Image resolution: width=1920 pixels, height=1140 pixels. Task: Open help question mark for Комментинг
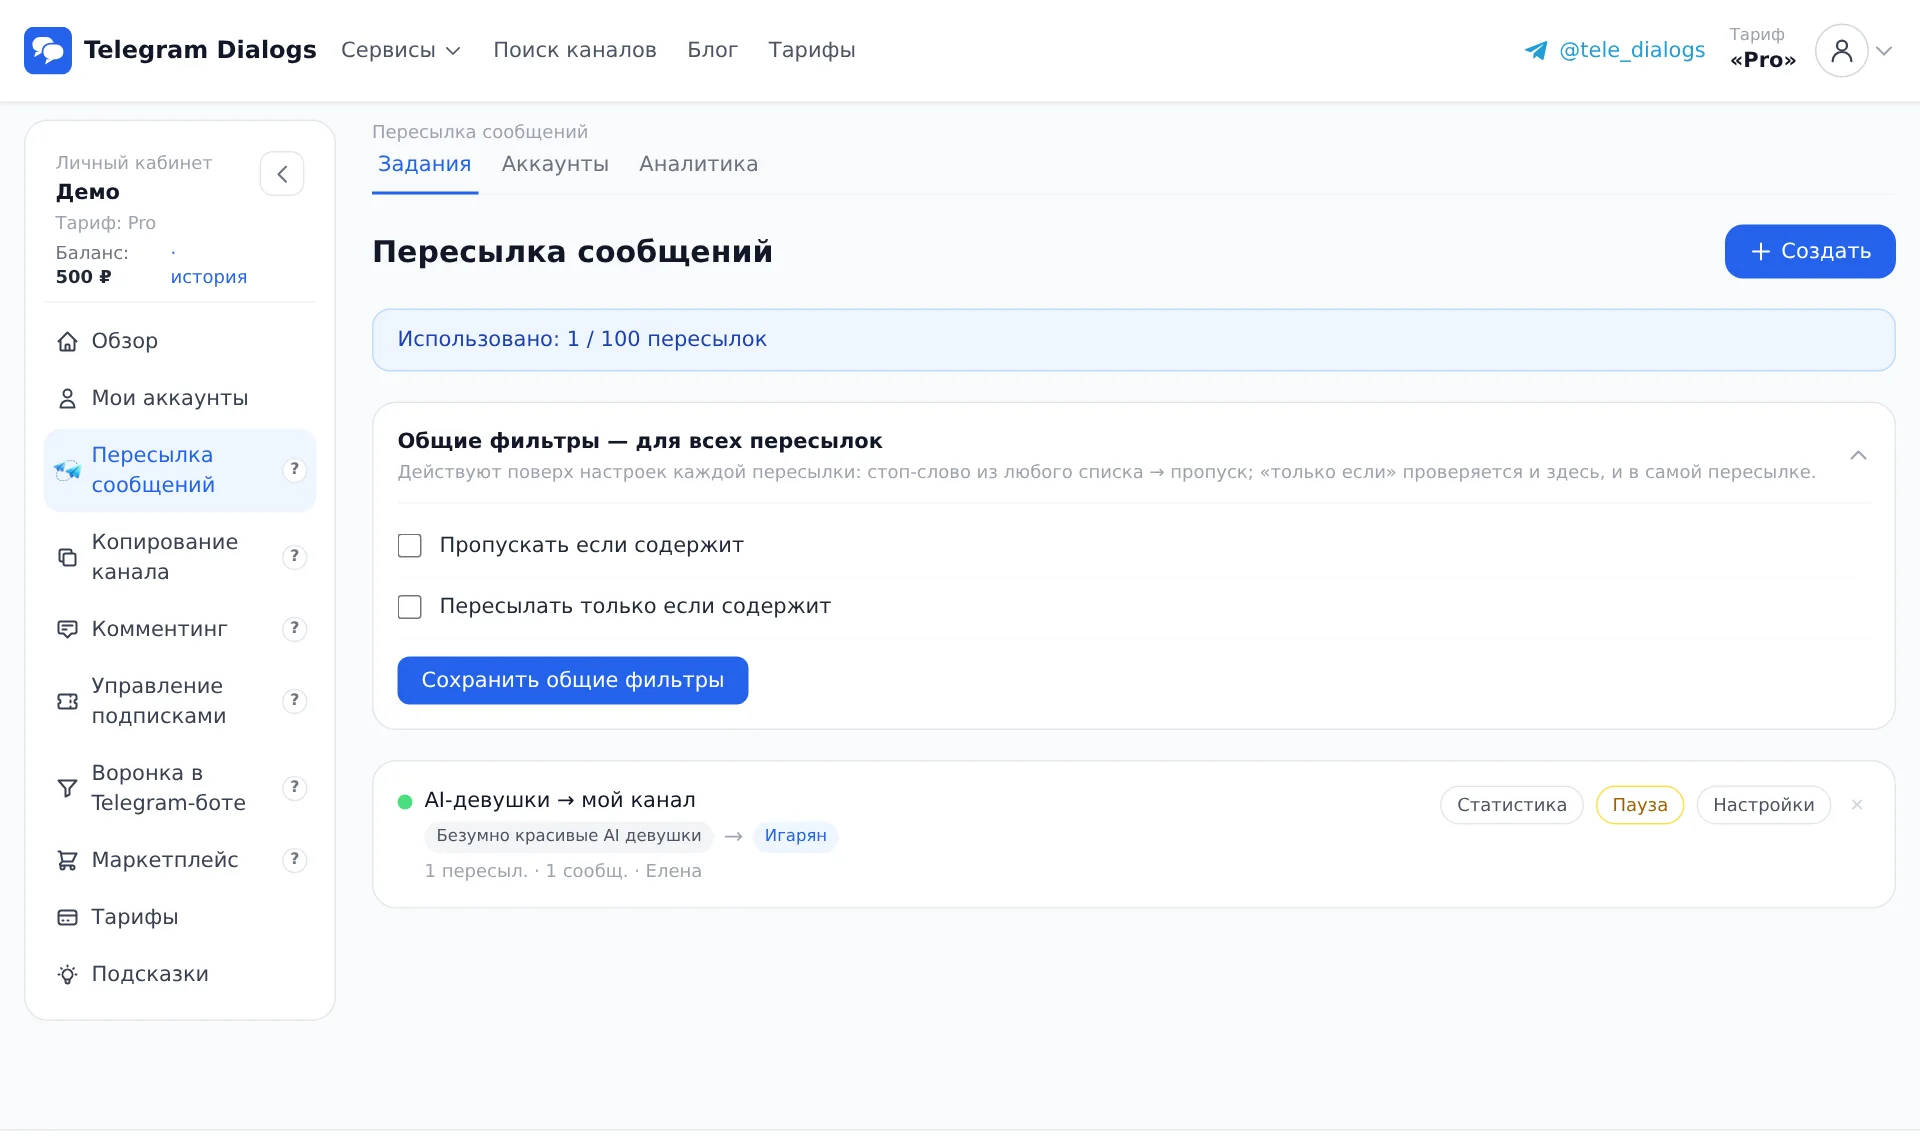coord(294,628)
